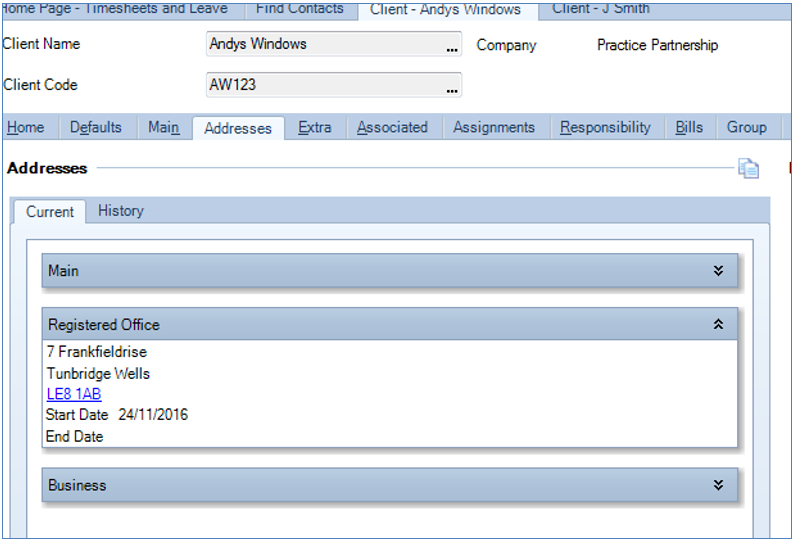
Task: Select the Addresses tab
Action: (238, 128)
